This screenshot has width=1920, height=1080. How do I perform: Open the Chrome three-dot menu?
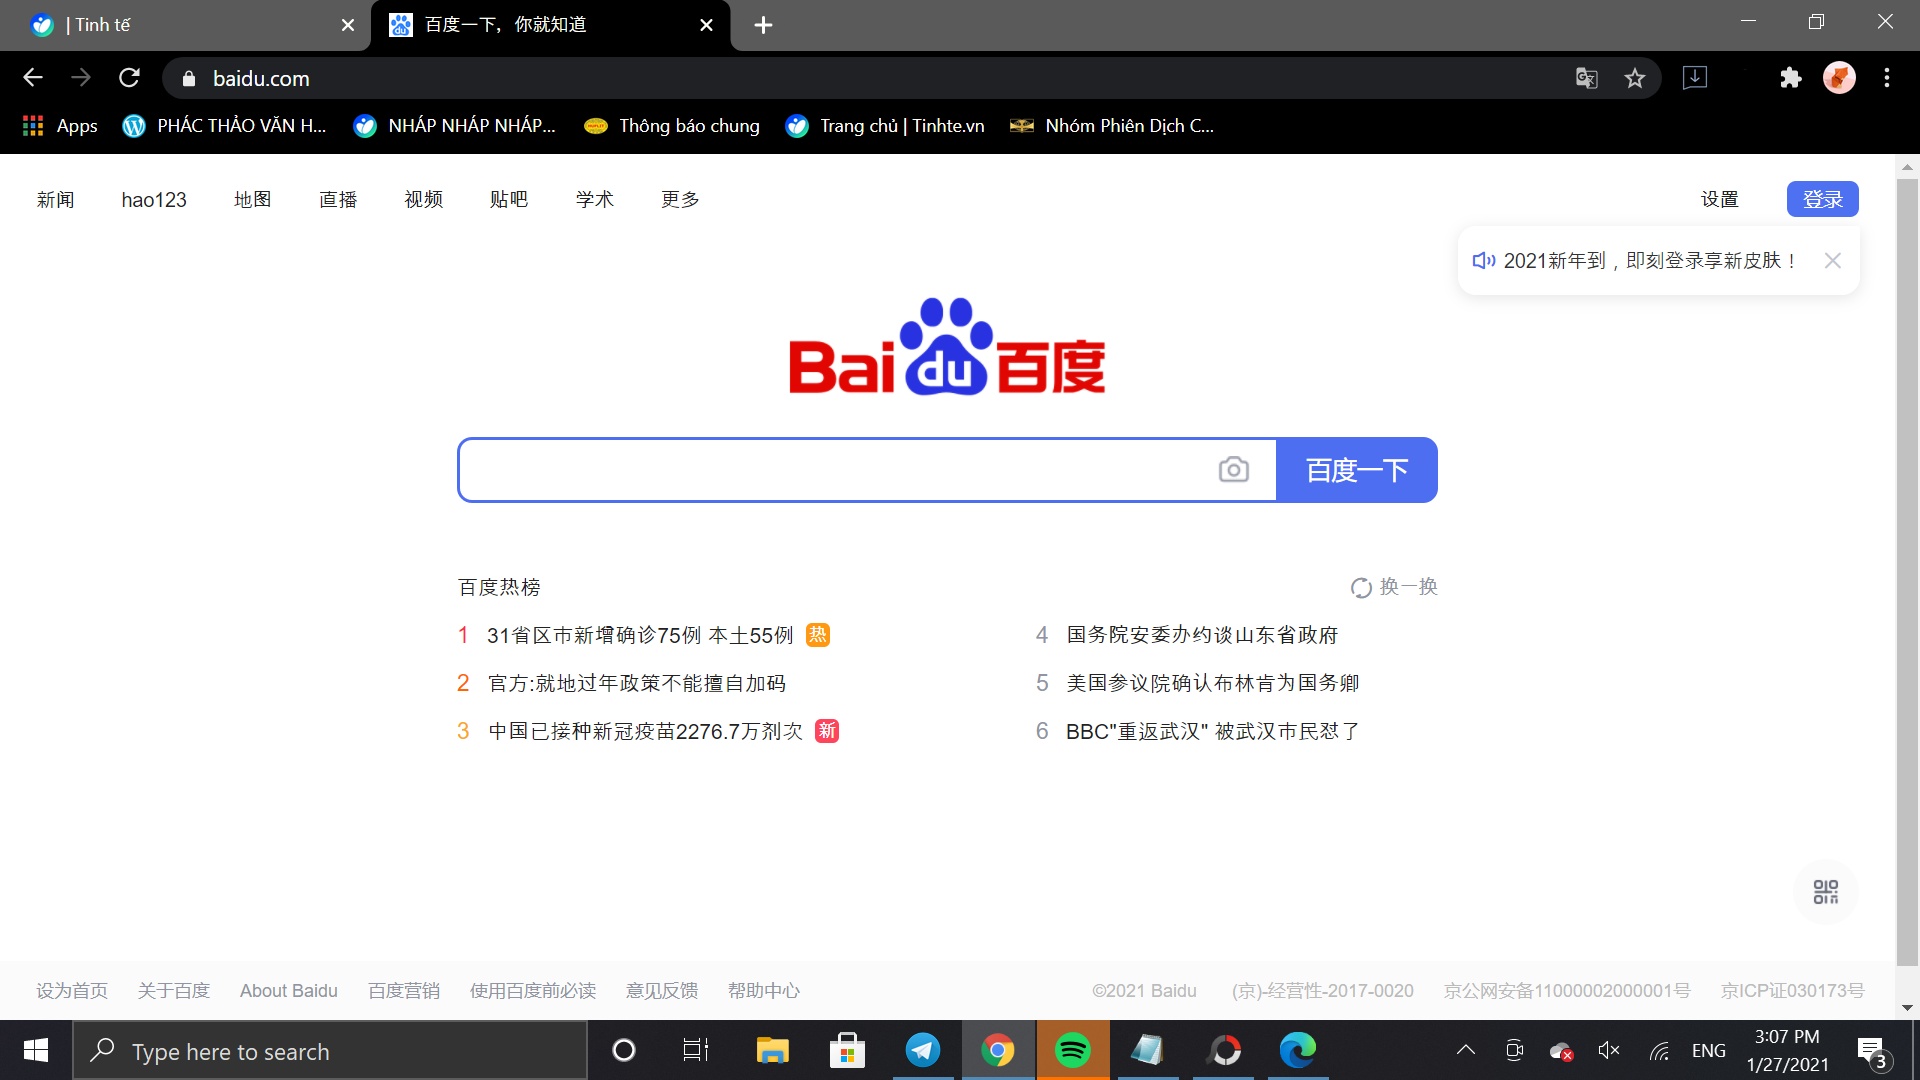point(1887,77)
